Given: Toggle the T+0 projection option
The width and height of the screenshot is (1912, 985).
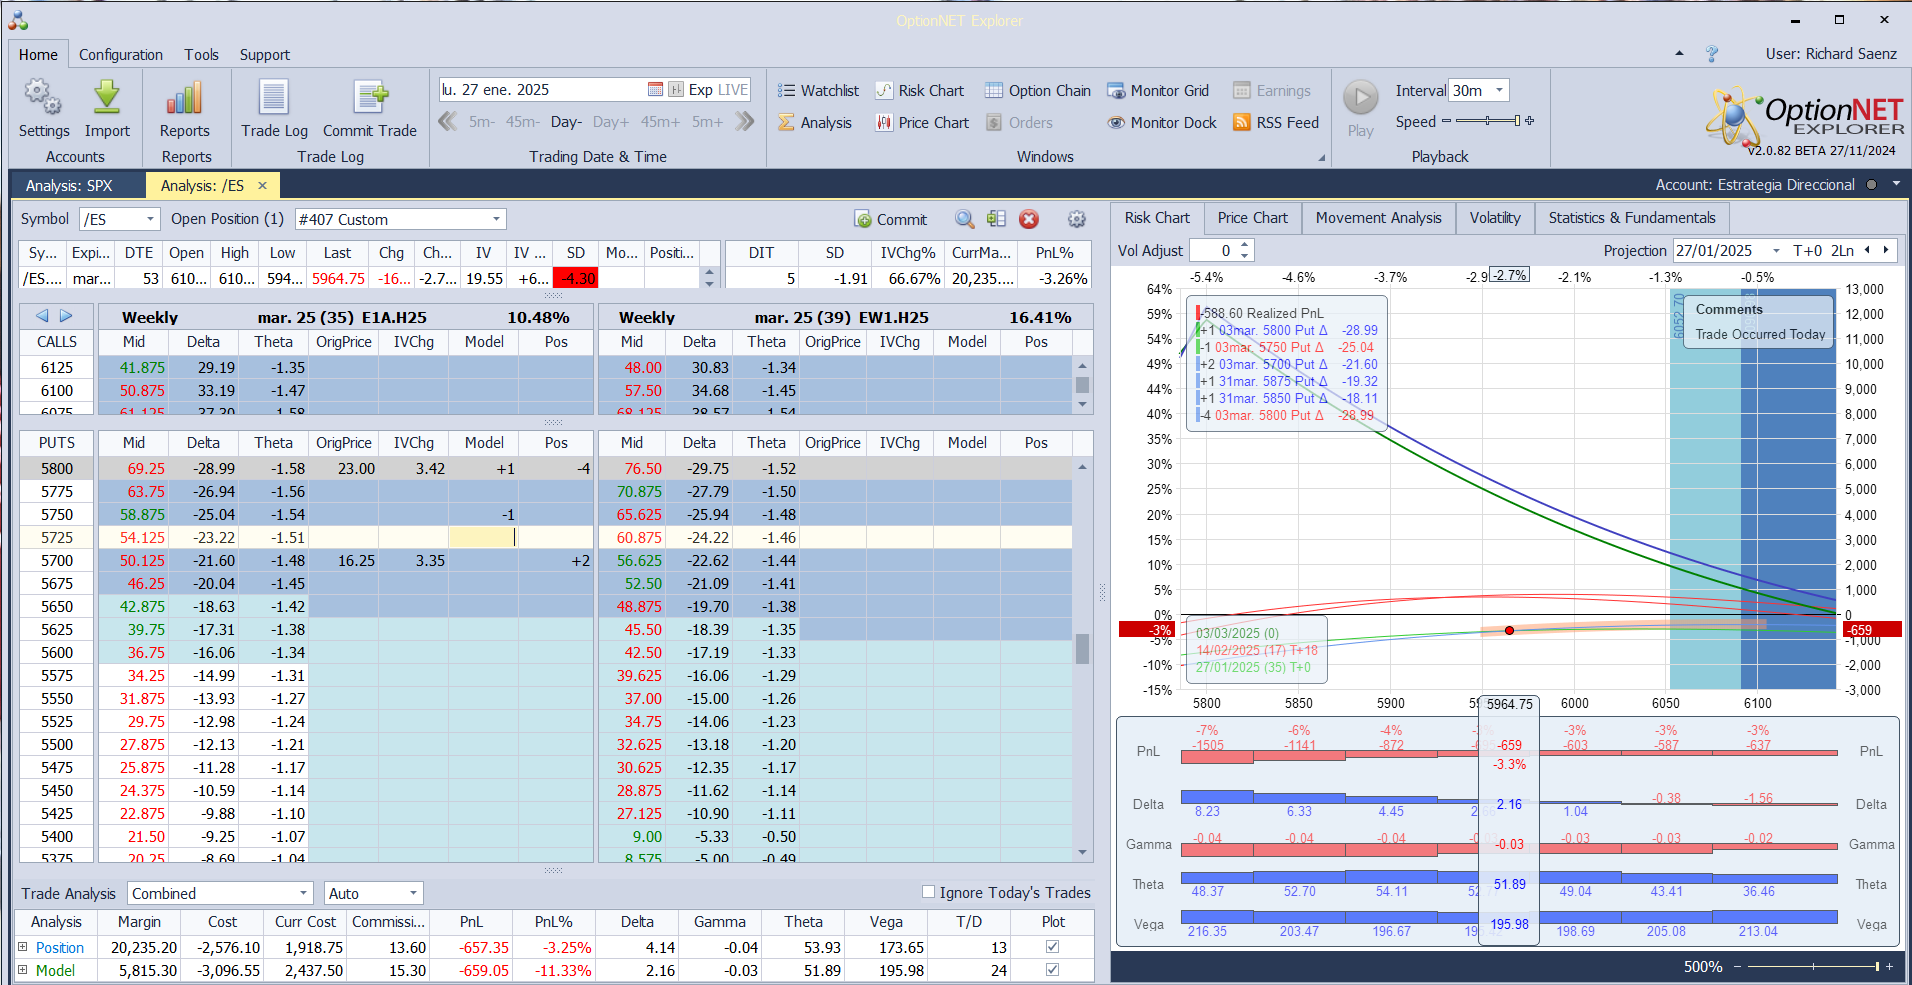Looking at the screenshot, I should (x=1808, y=251).
